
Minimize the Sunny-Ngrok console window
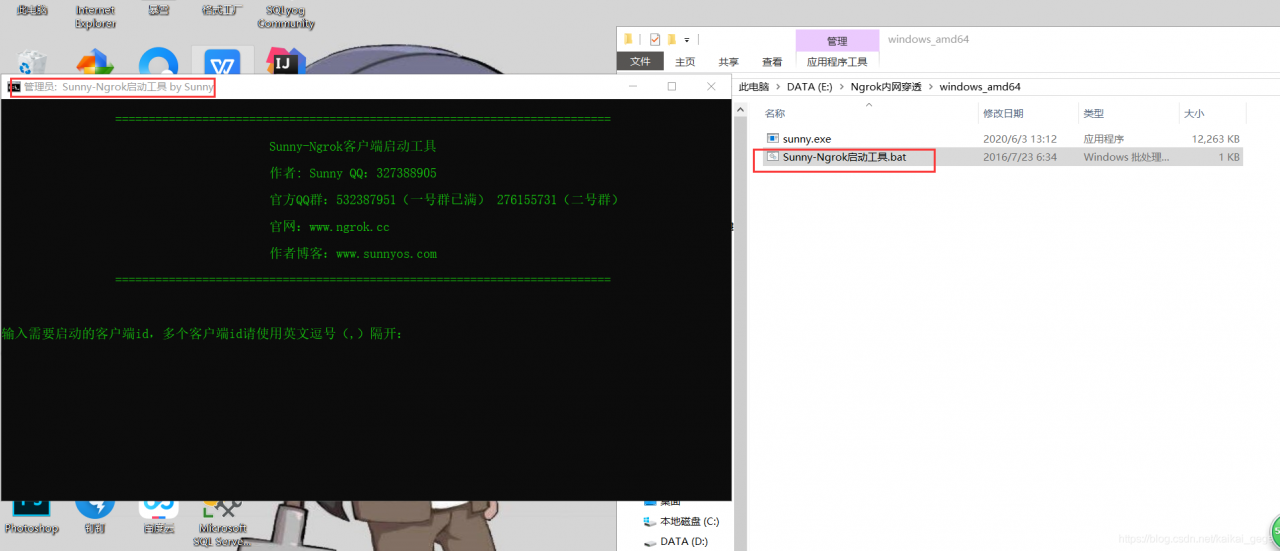(x=633, y=87)
